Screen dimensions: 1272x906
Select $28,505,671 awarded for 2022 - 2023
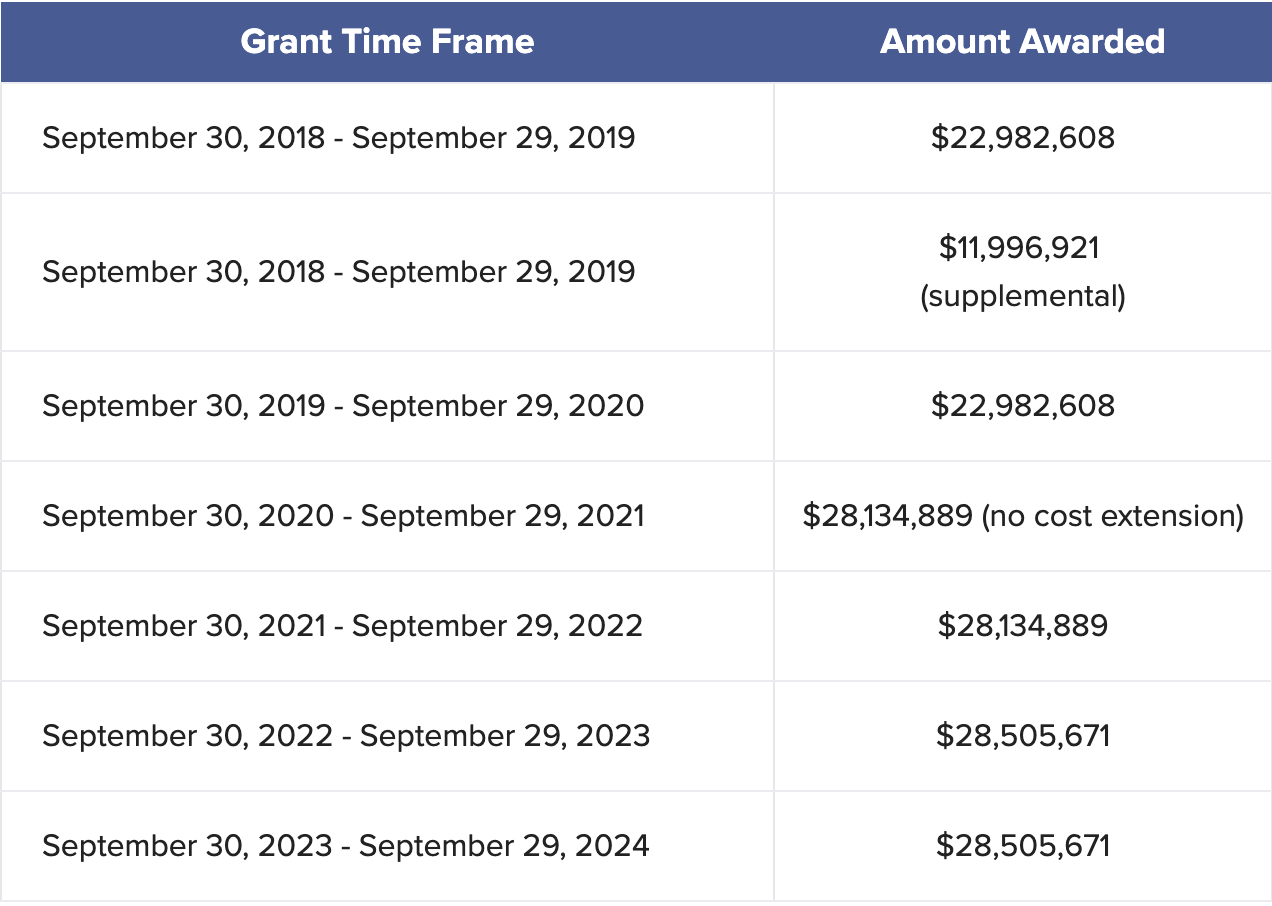(1022, 736)
